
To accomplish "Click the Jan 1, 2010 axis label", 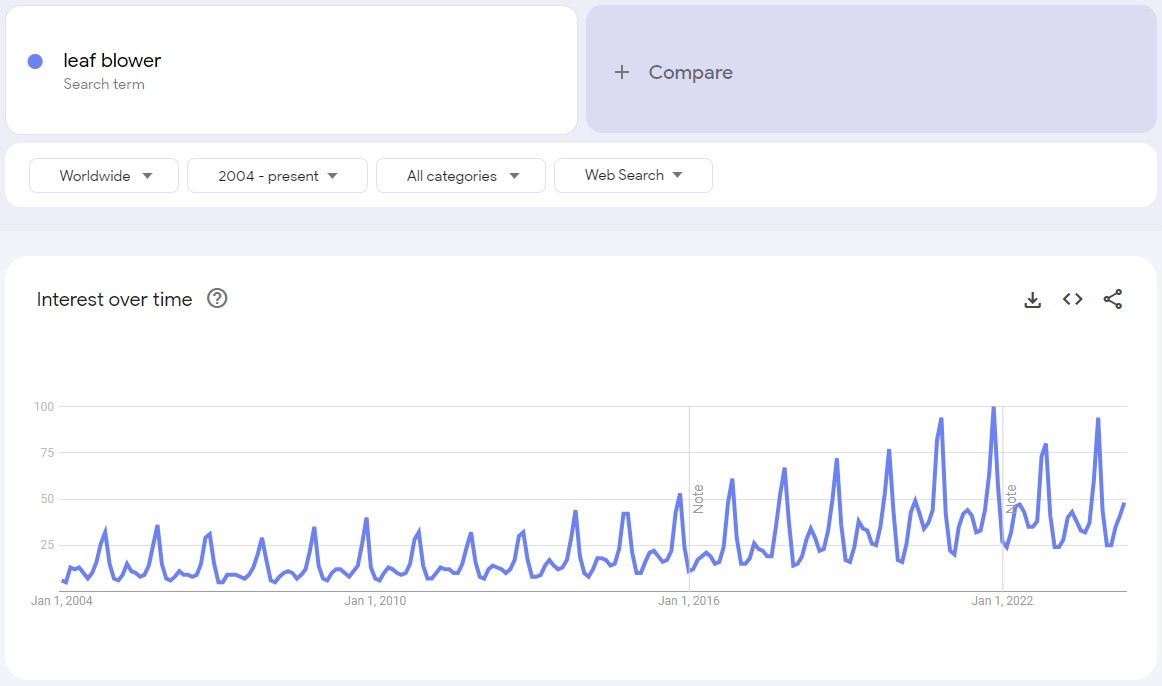I will coord(375,601).
